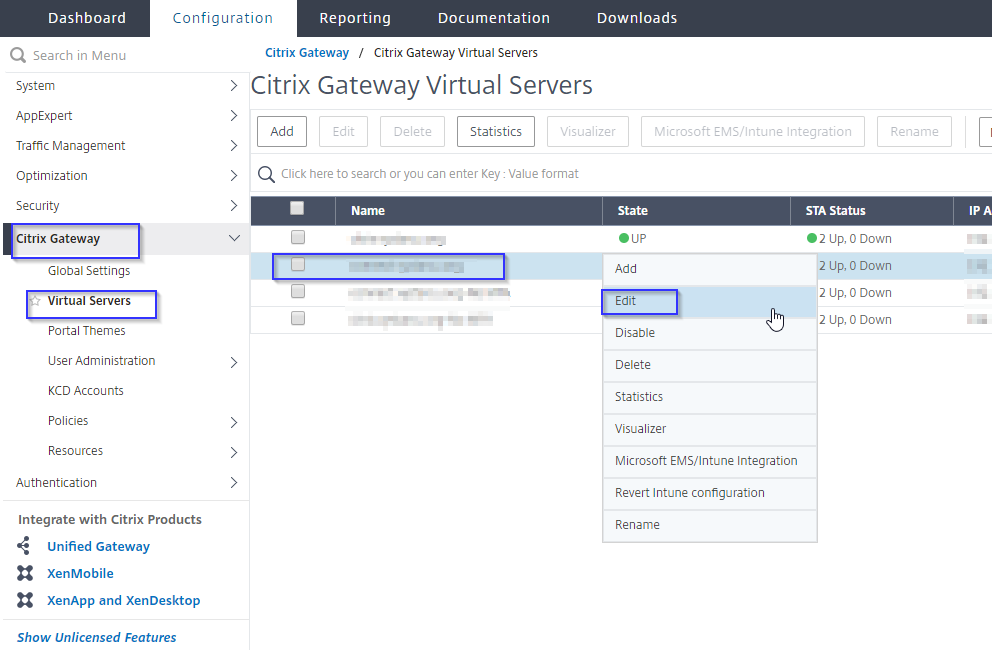This screenshot has height=650, width=992.
Task: Follow the Citrix Gateway breadcrumb link
Action: (307, 53)
